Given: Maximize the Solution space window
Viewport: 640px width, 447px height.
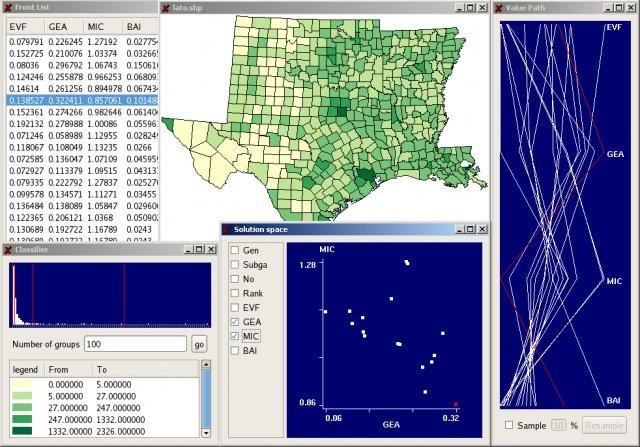Looking at the screenshot, I should [470, 229].
